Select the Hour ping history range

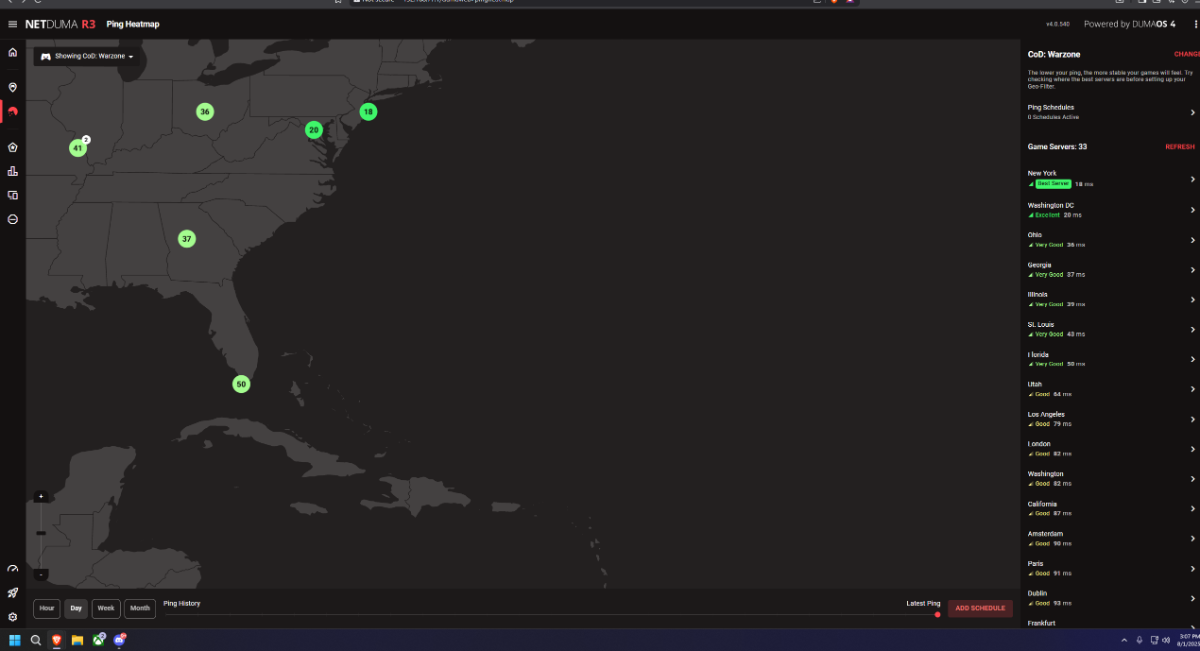pyautogui.click(x=47, y=608)
